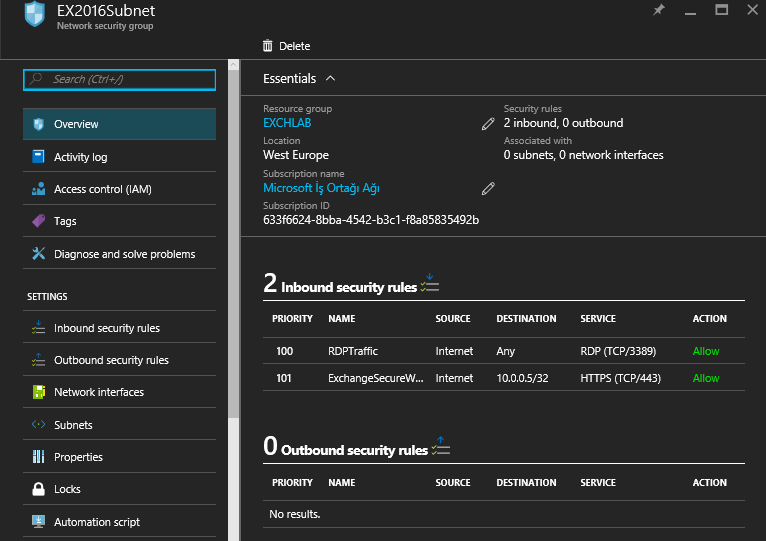
Task: Open Outbound security rules settings
Action: 119,360
